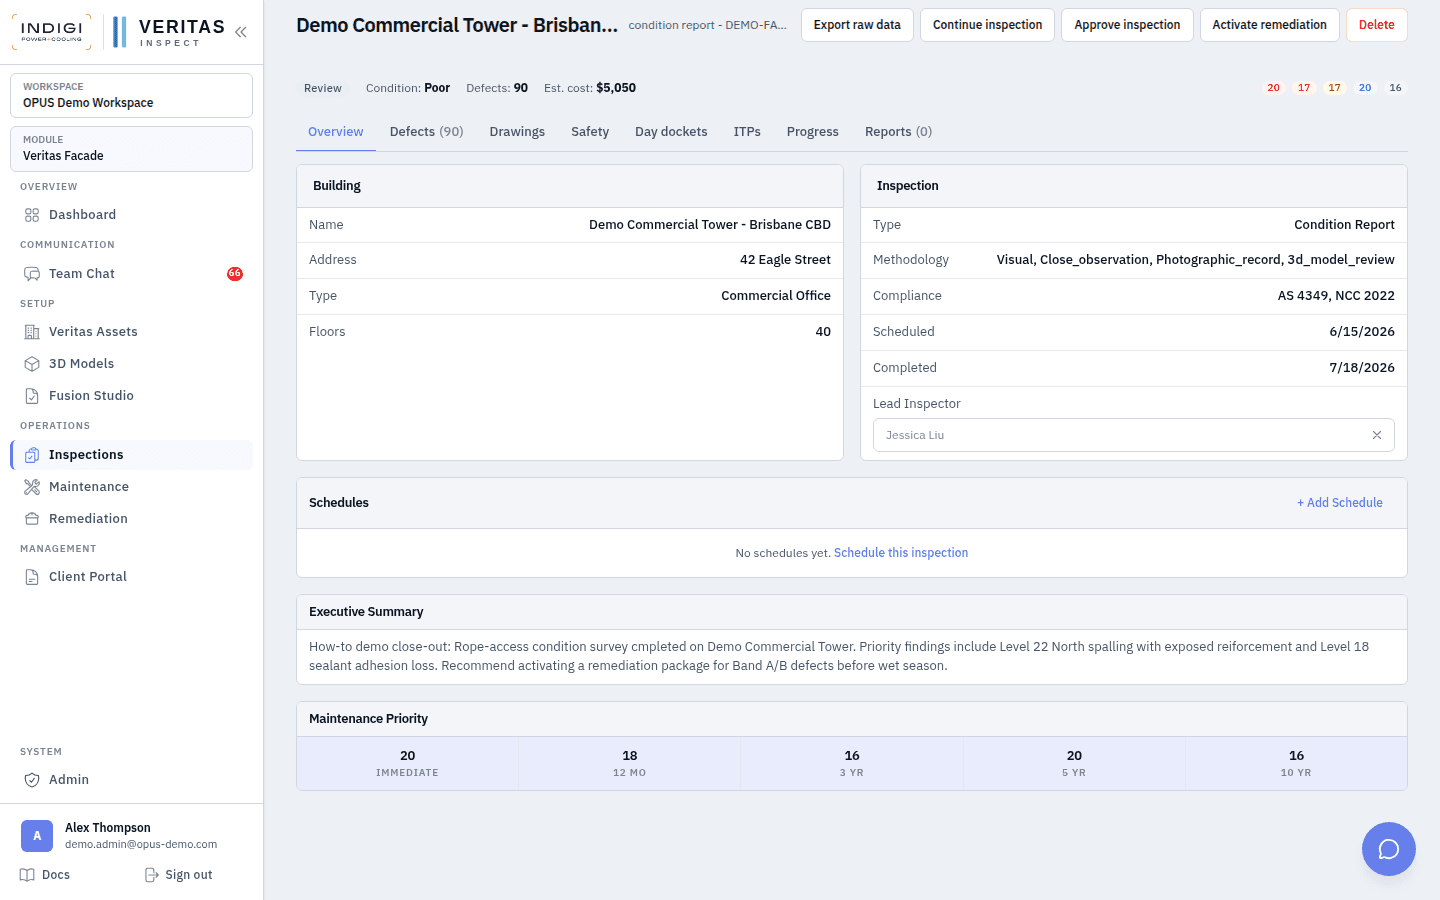
Task: Clear the Jessica Liu lead inspector
Action: pyautogui.click(x=1377, y=435)
